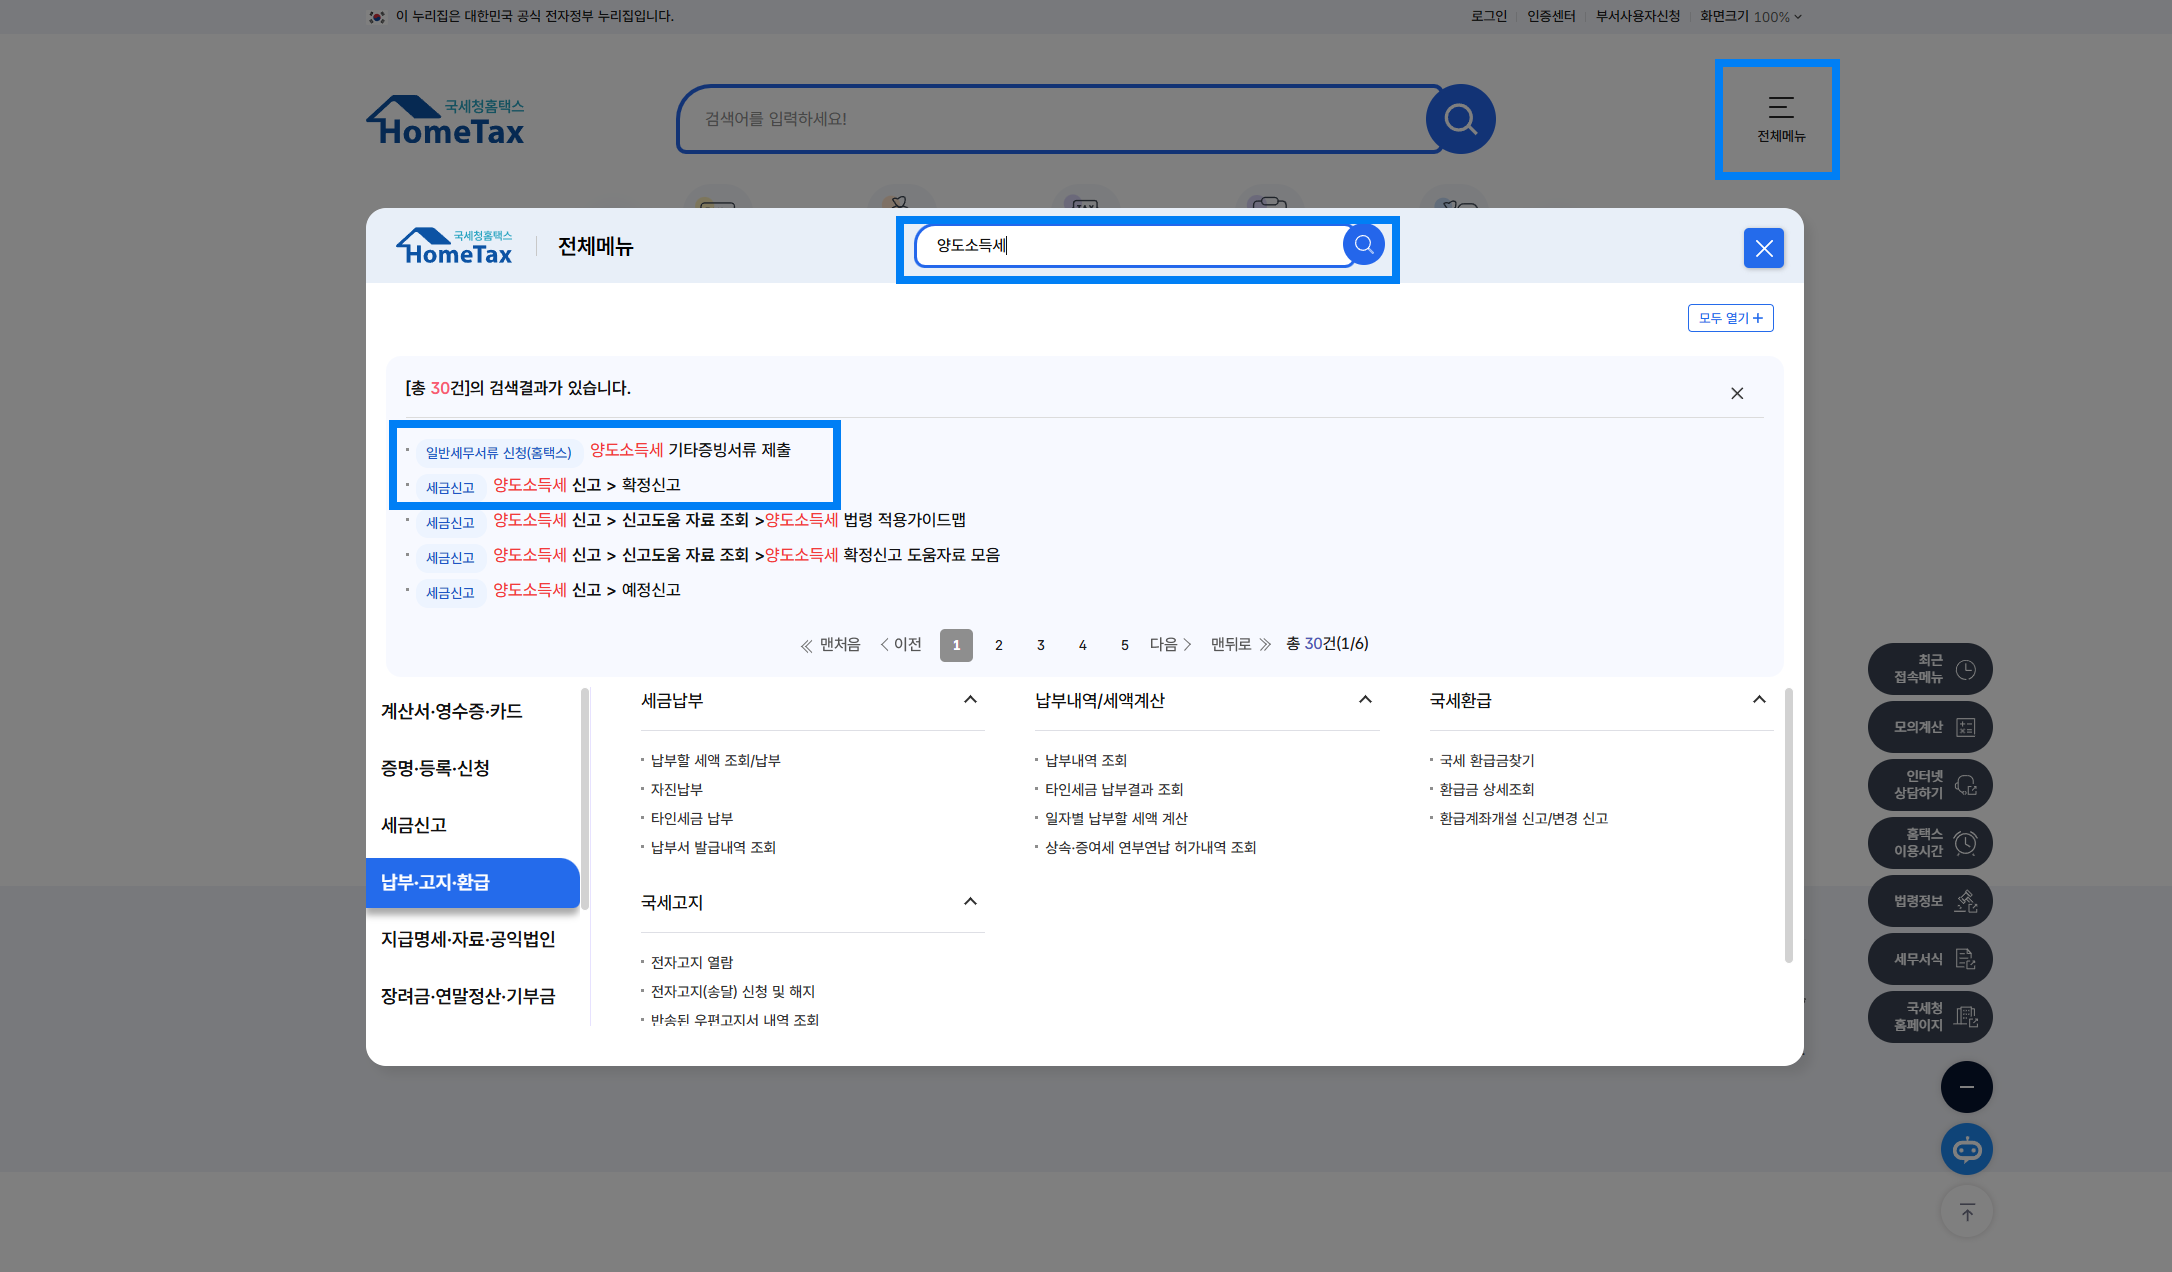Select 세금신고 in the left category menu

(414, 825)
